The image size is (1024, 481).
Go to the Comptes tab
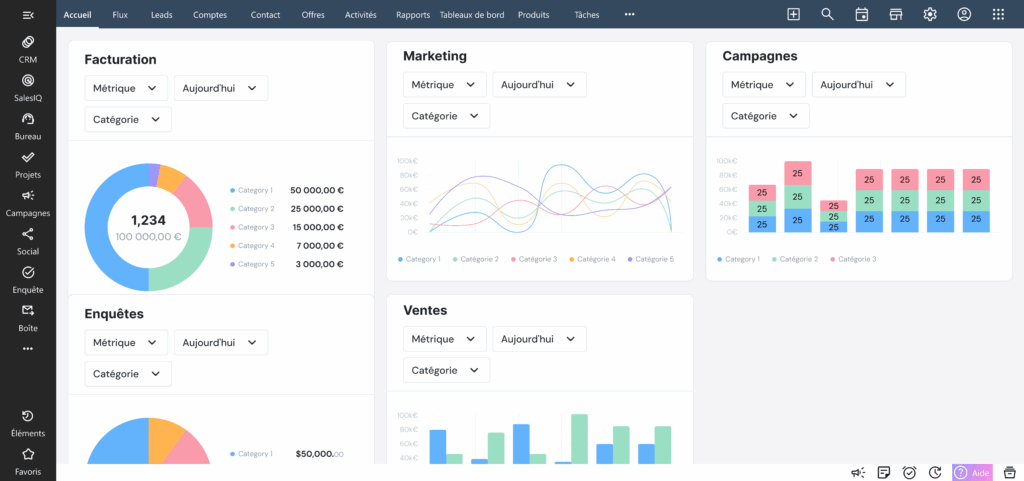[210, 14]
